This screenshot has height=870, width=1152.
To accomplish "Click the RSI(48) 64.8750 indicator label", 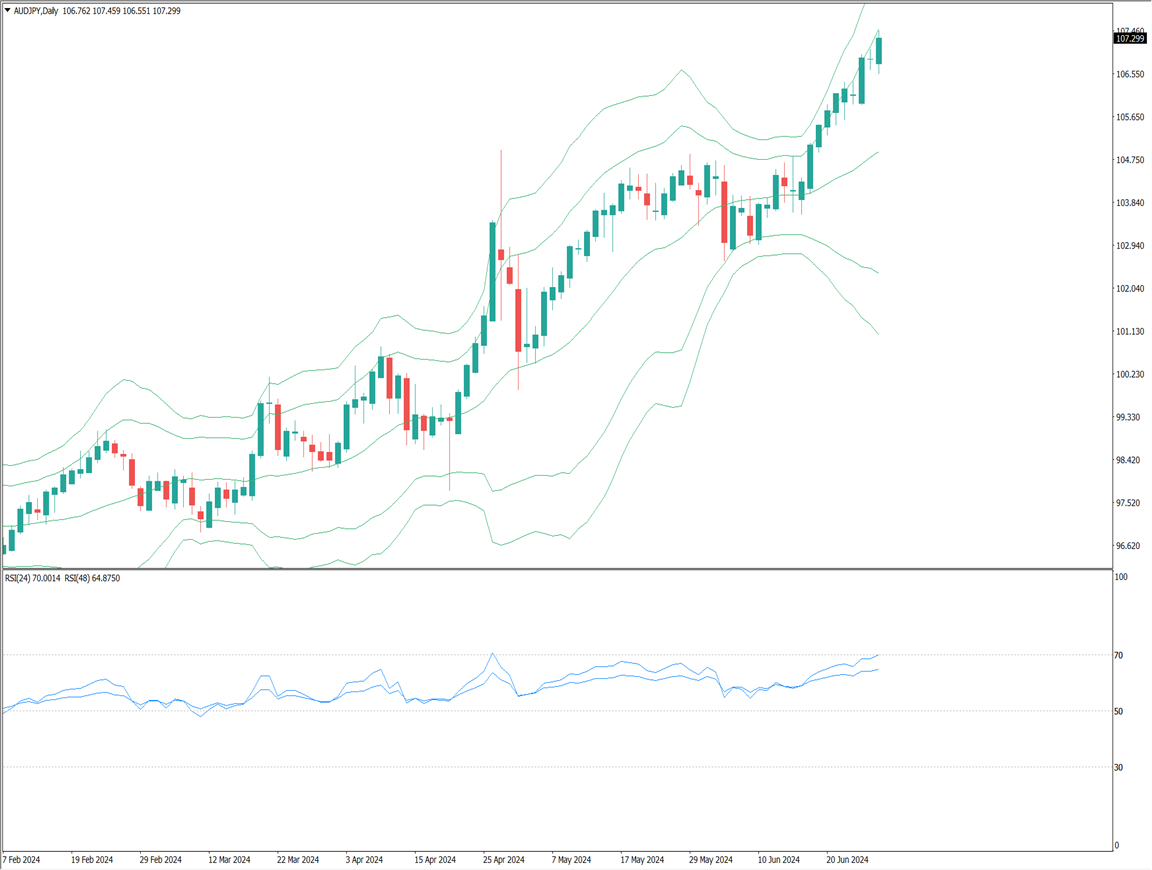I will (92, 578).
